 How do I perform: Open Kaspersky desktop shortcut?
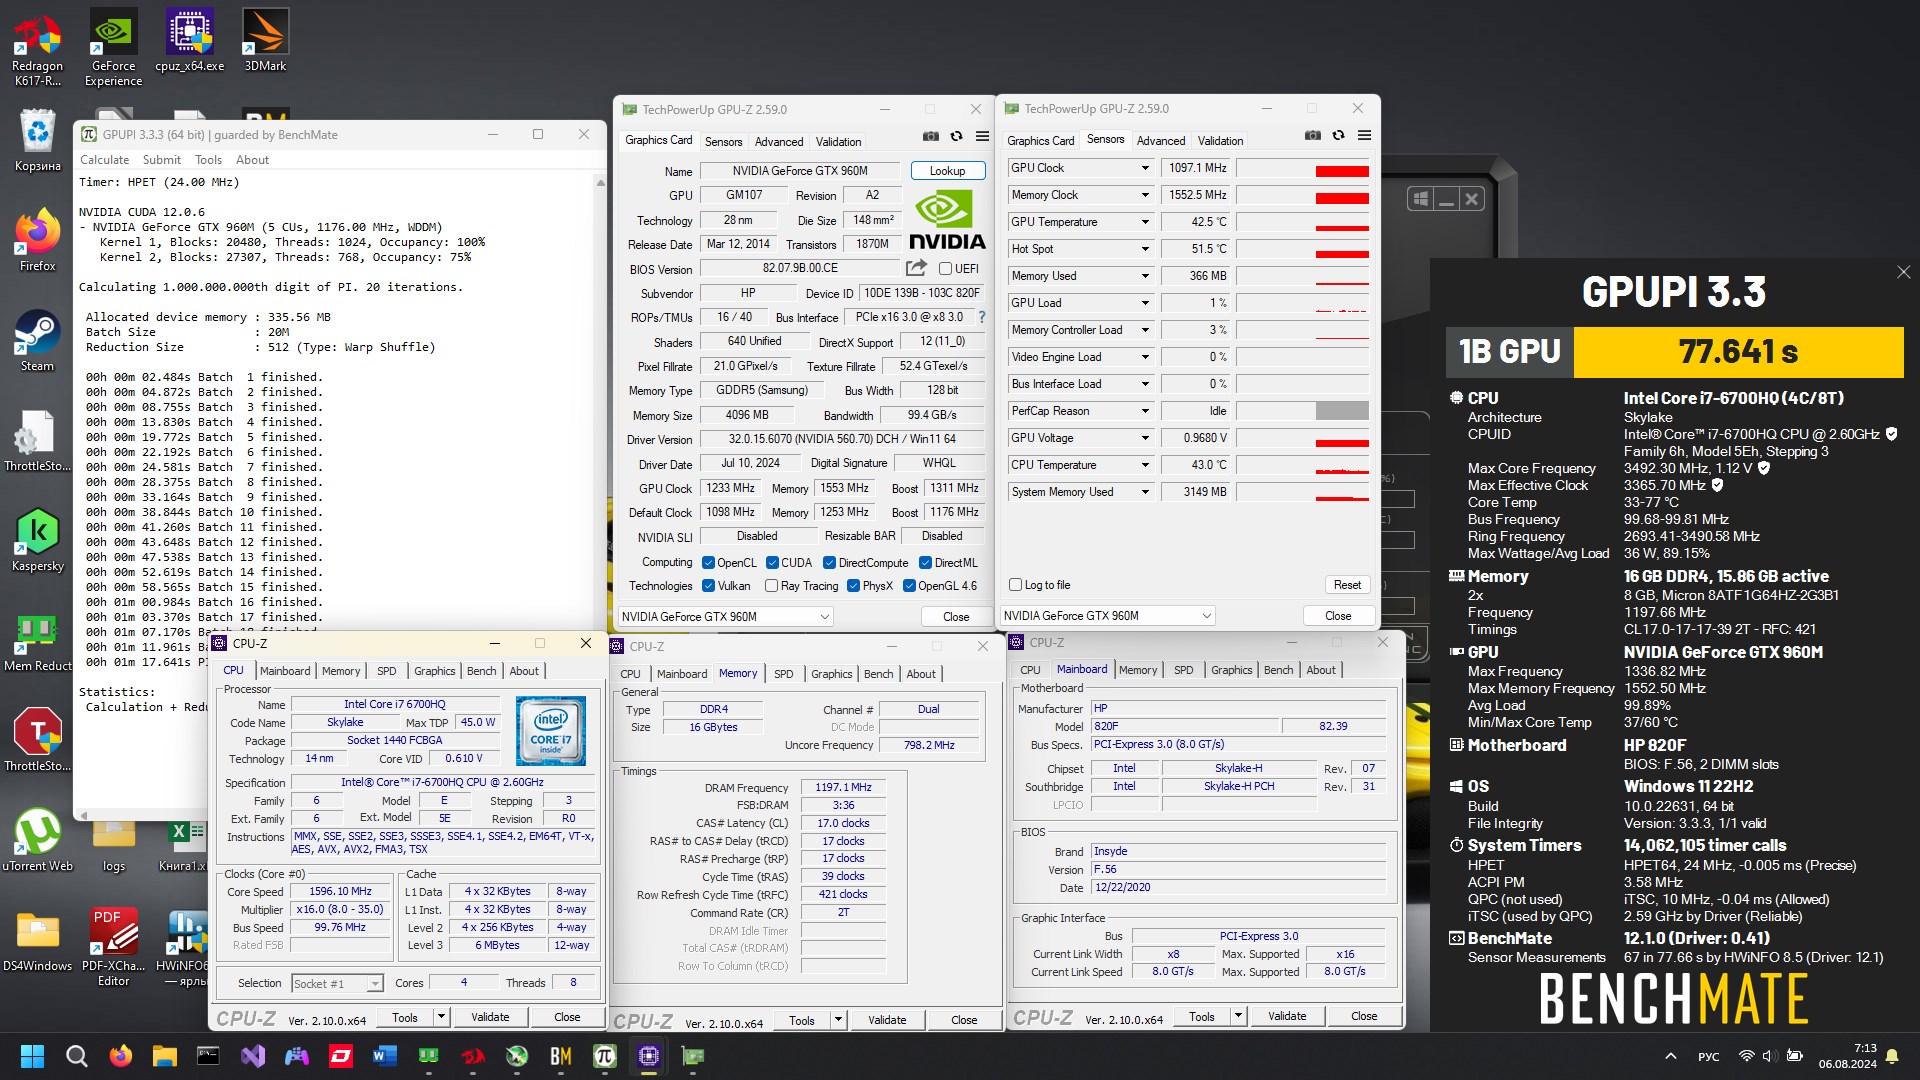click(38, 540)
